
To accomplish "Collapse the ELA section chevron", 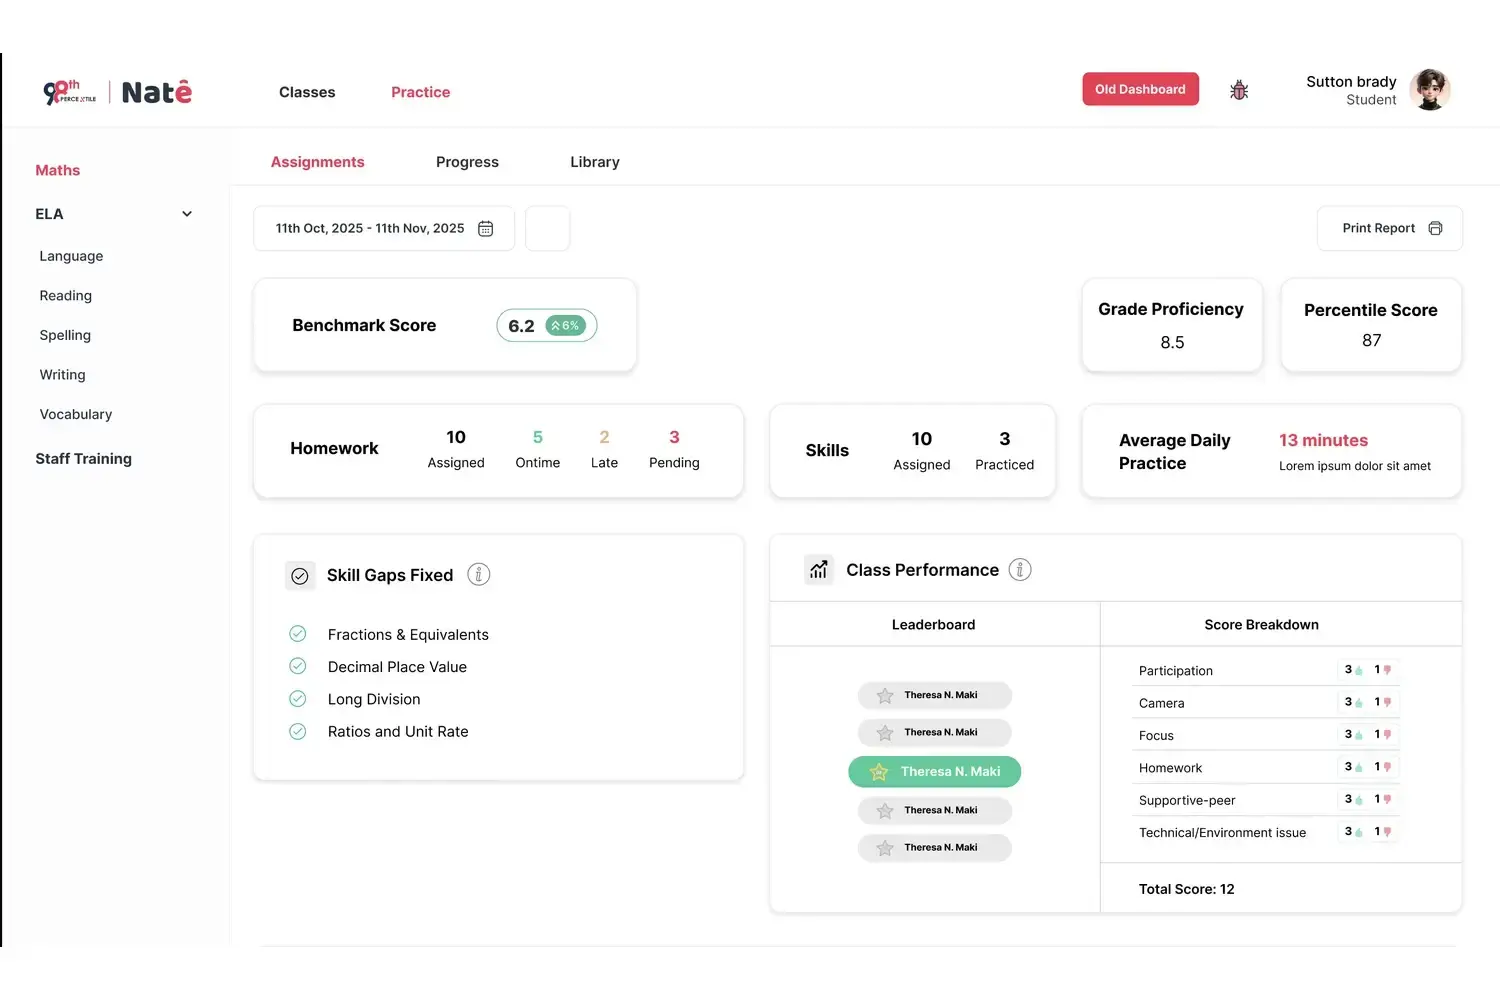I will 187,214.
